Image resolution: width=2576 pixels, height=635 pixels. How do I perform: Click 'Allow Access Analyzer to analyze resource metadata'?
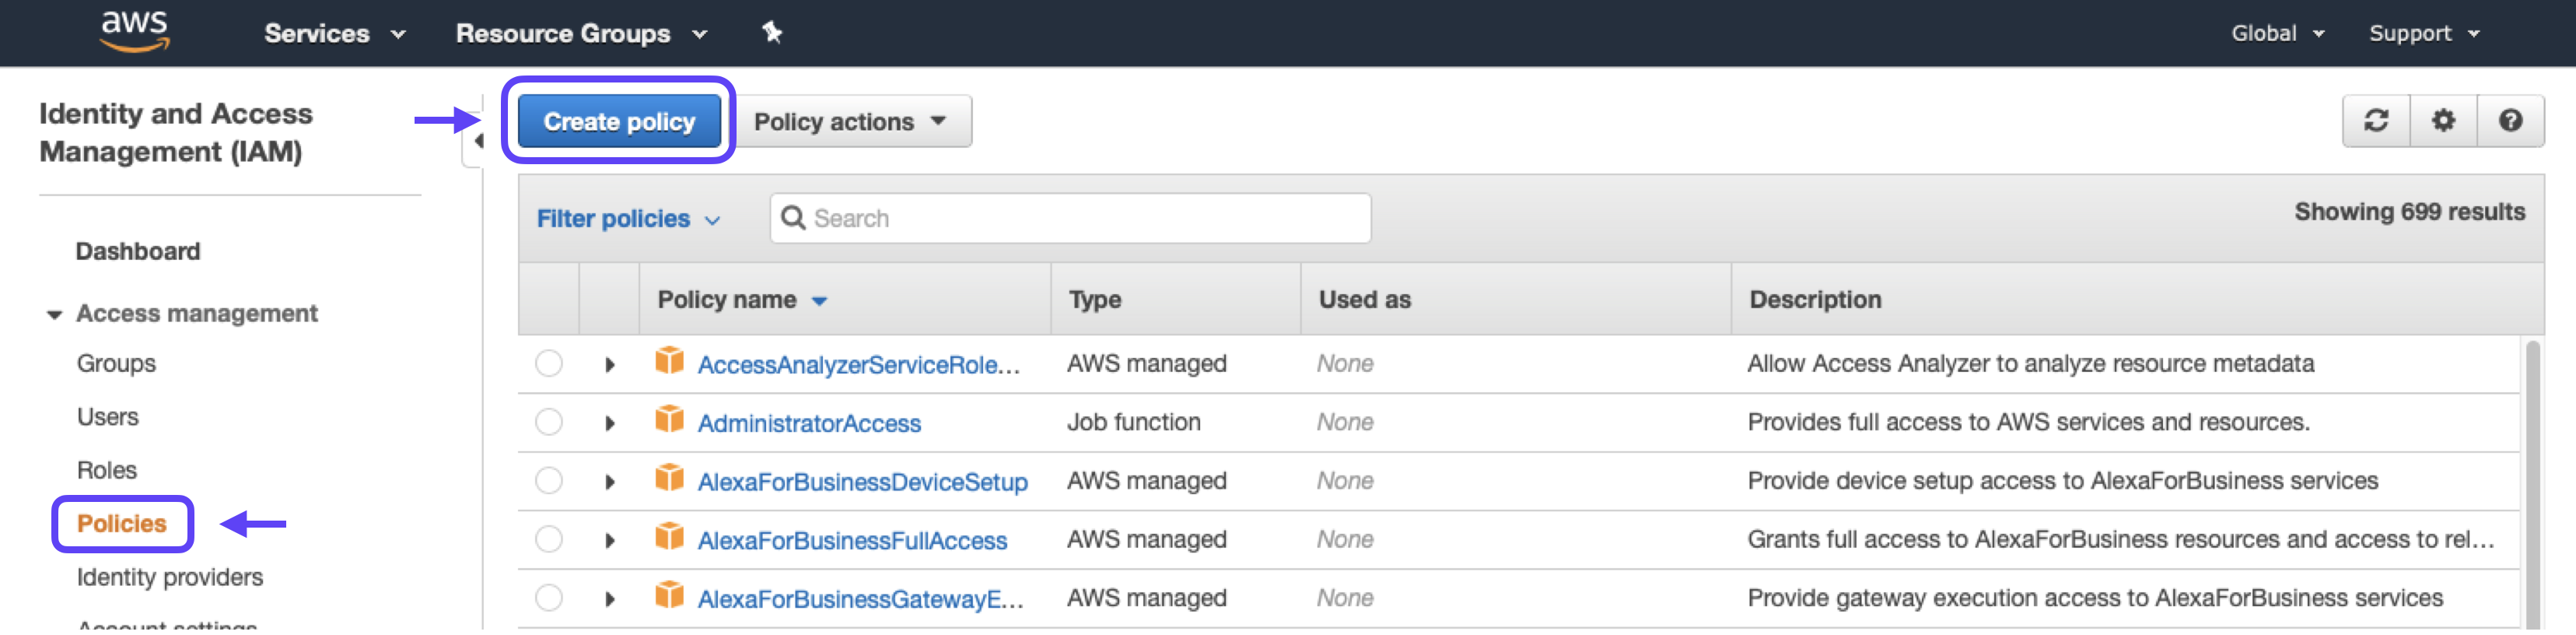click(2030, 363)
